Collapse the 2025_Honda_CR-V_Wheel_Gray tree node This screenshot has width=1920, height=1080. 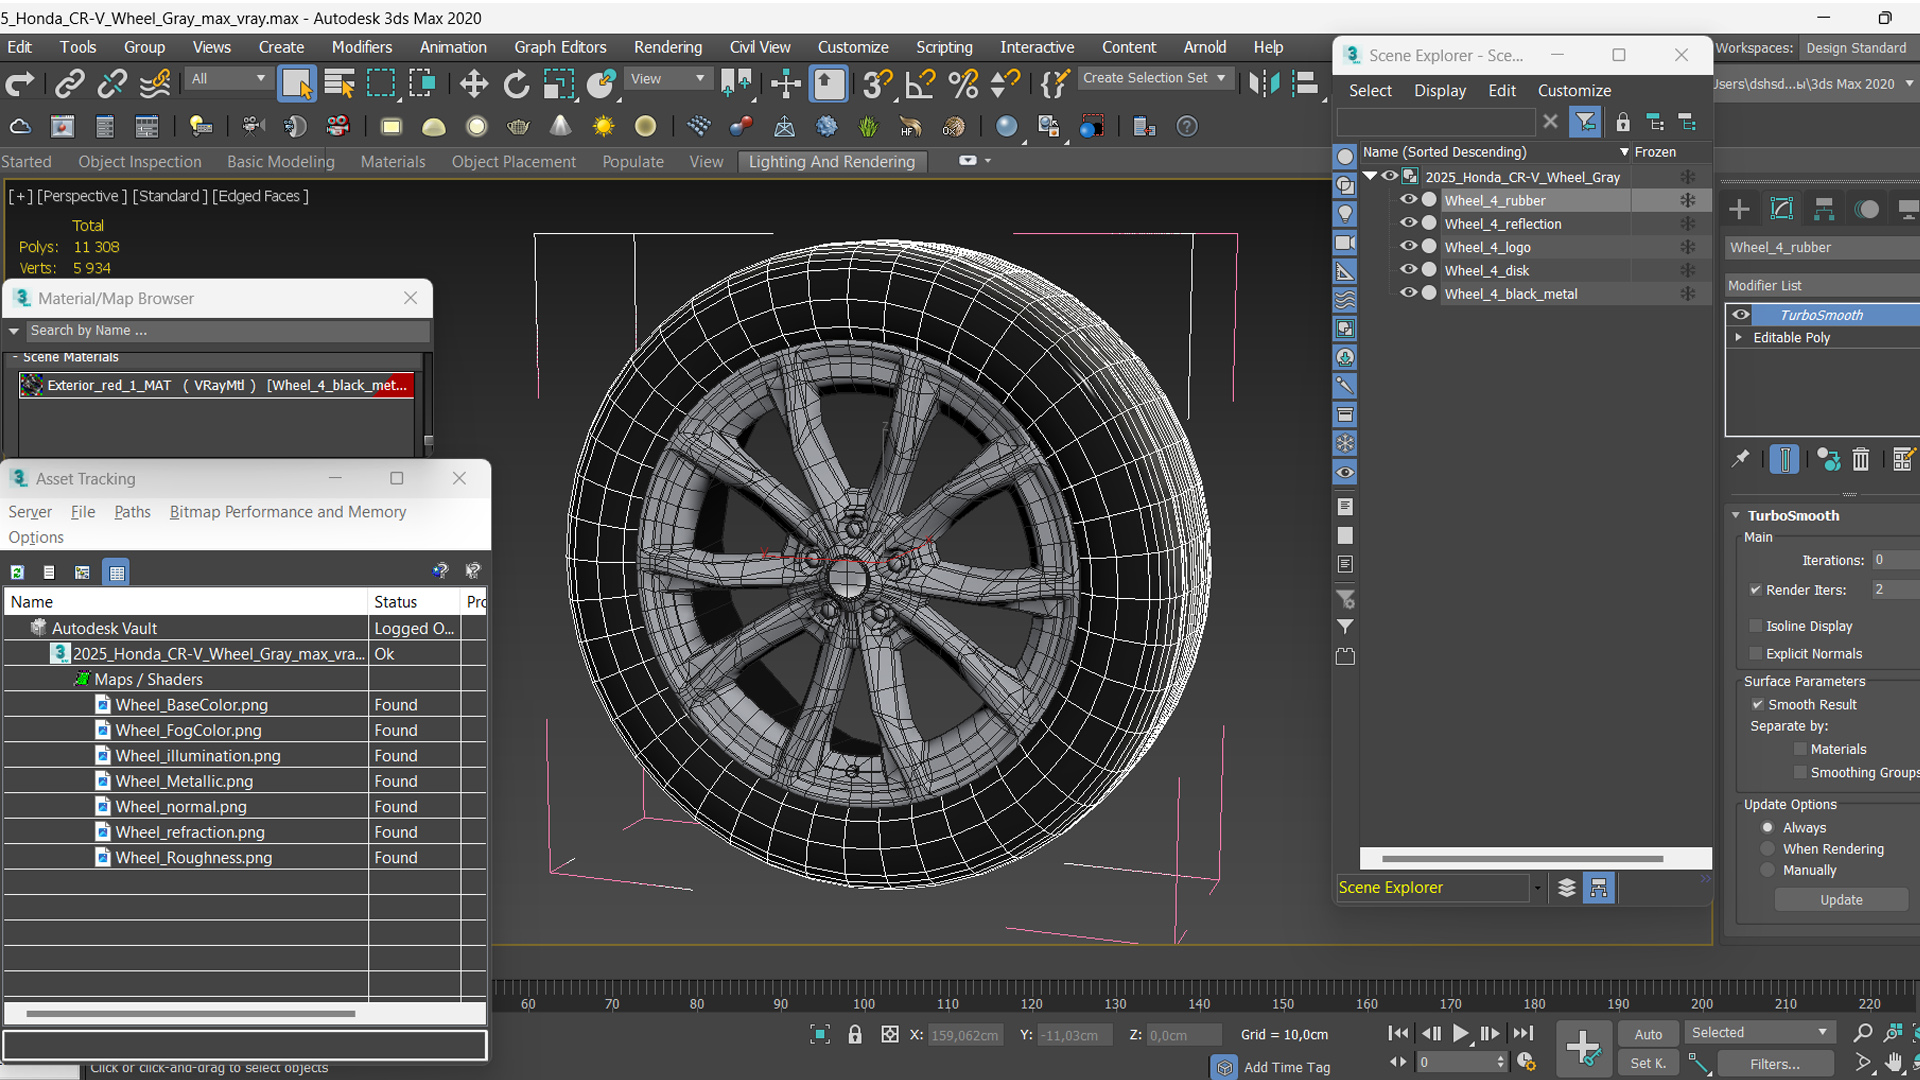pyautogui.click(x=1370, y=176)
